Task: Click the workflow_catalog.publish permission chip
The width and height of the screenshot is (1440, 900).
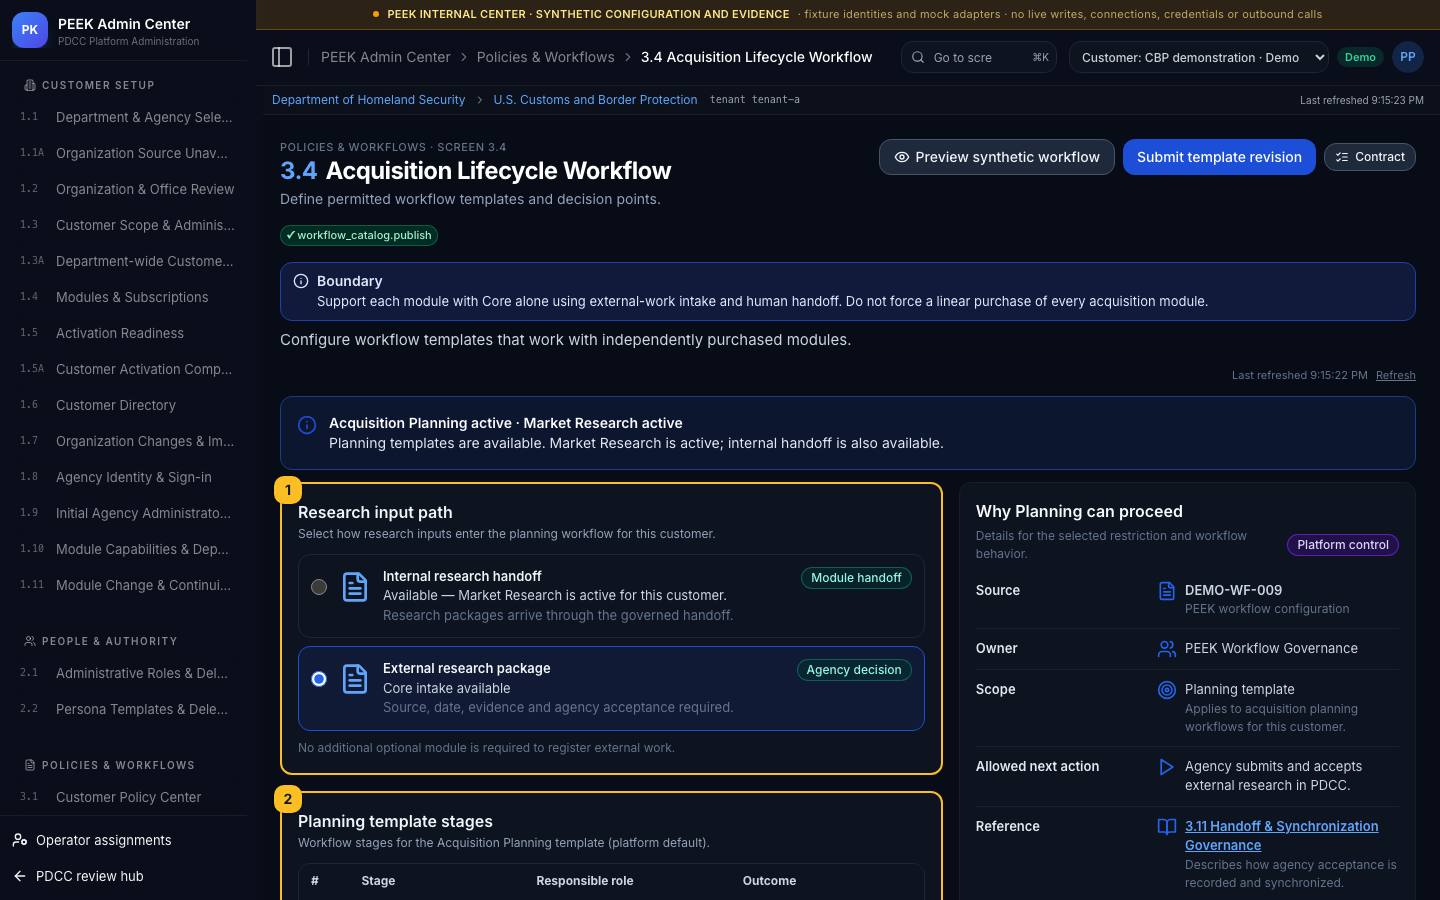Action: click(x=359, y=235)
